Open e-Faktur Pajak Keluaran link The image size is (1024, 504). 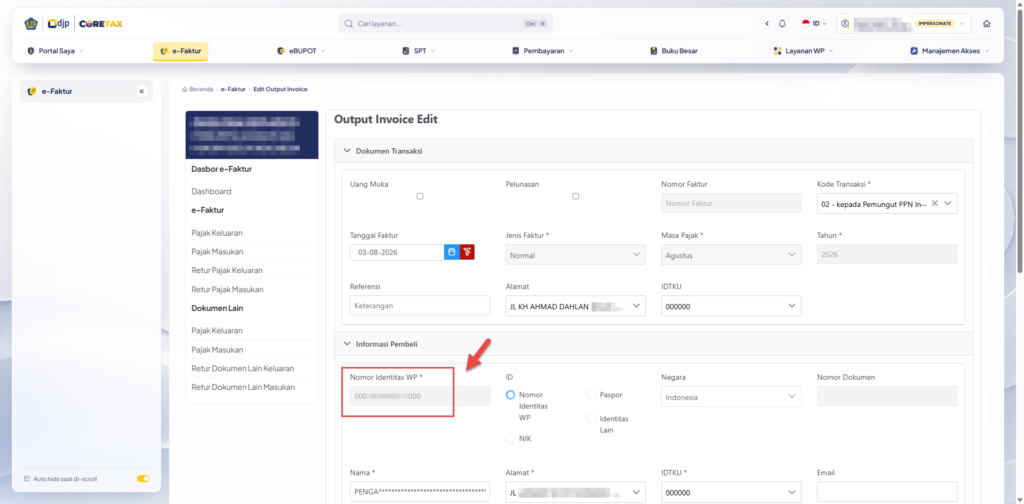(x=217, y=233)
